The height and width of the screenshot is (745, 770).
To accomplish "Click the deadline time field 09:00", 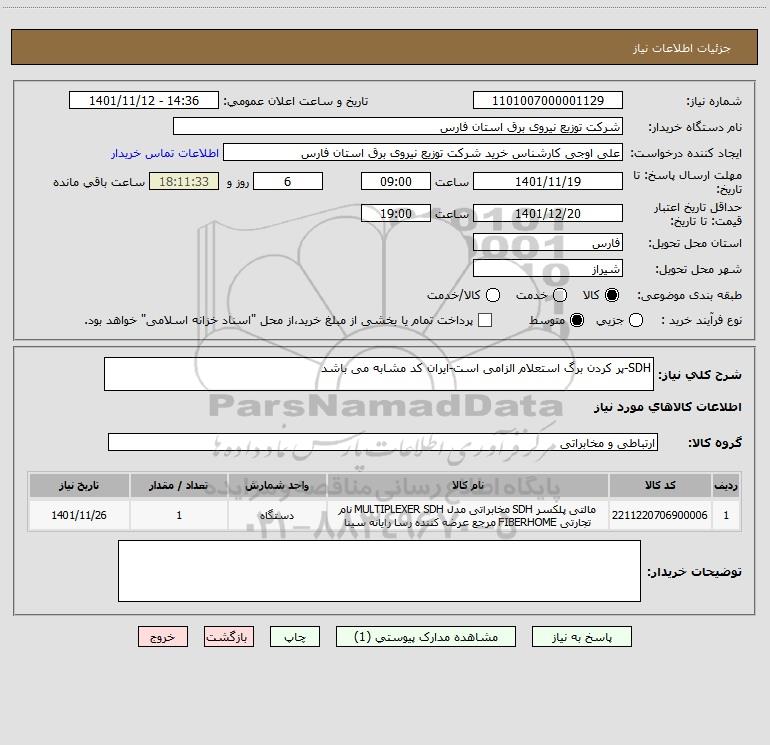I will point(396,182).
